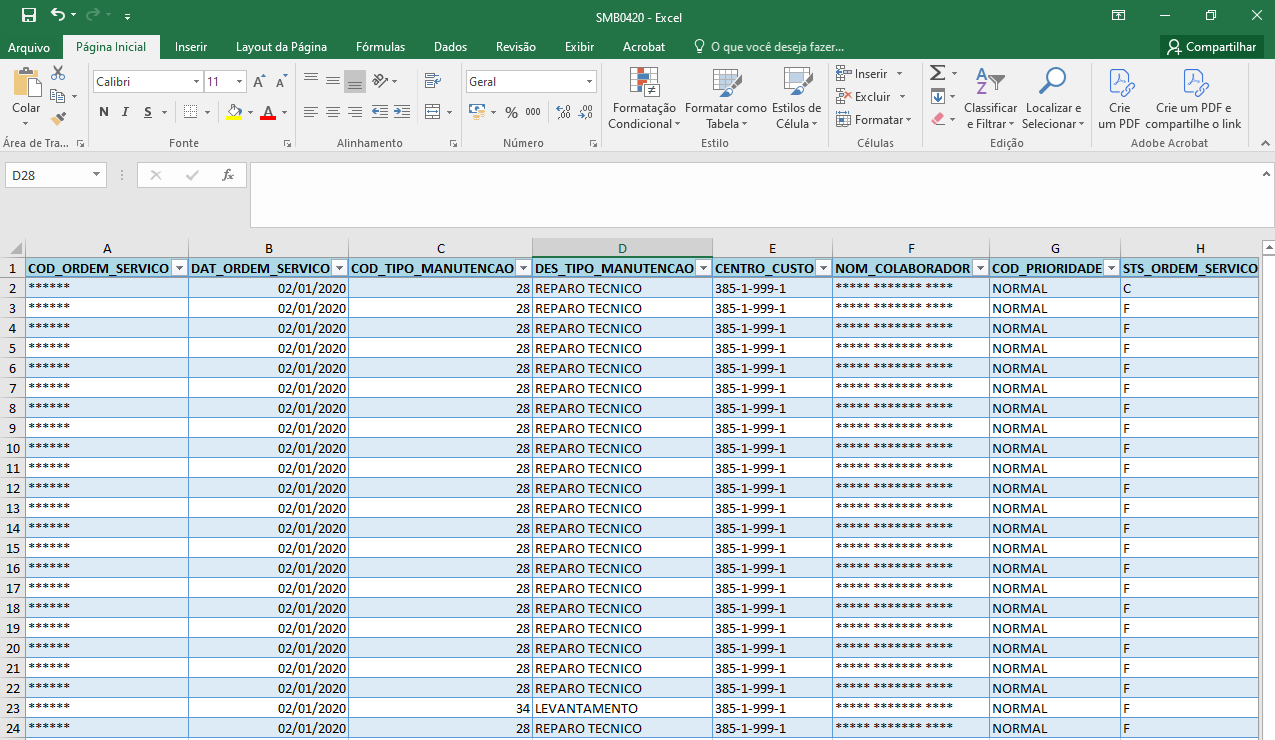Click the Compartilhar button
The width and height of the screenshot is (1275, 740).
pyautogui.click(x=1212, y=47)
